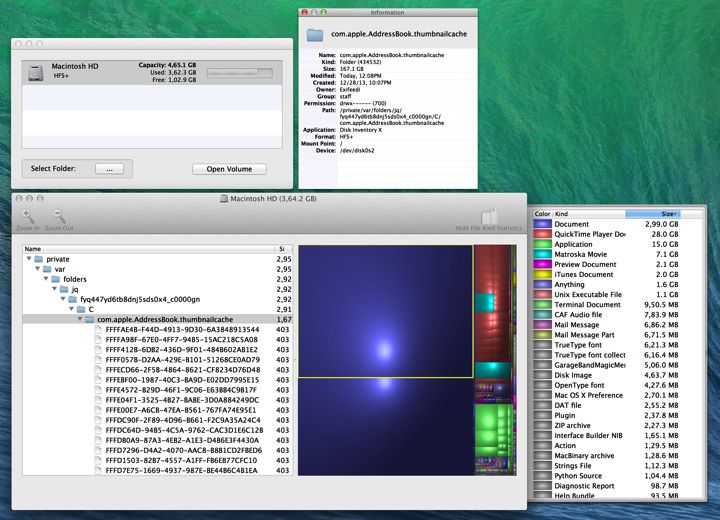This screenshot has width=720, height=520.
Task: Sort statistics by the Size column header
Action: (x=652, y=214)
